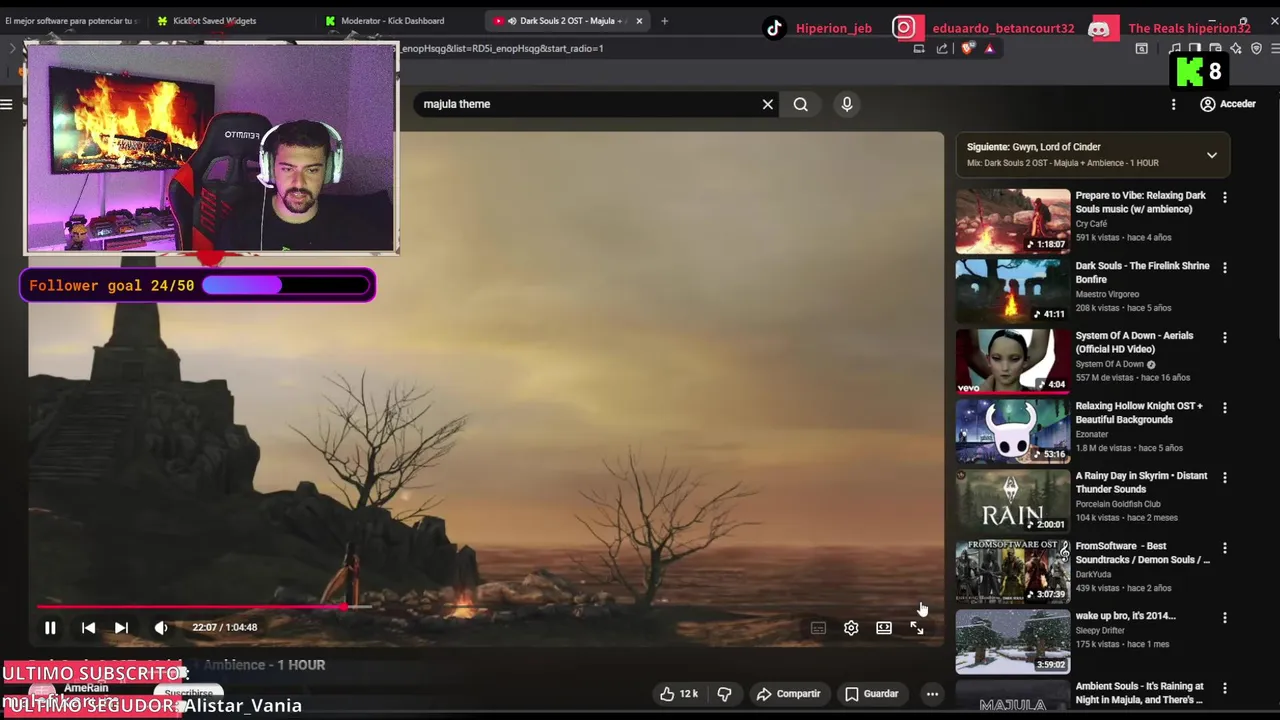Open Relaxing Hollow Knight OST video
The height and width of the screenshot is (720, 1280).
click(x=1012, y=431)
